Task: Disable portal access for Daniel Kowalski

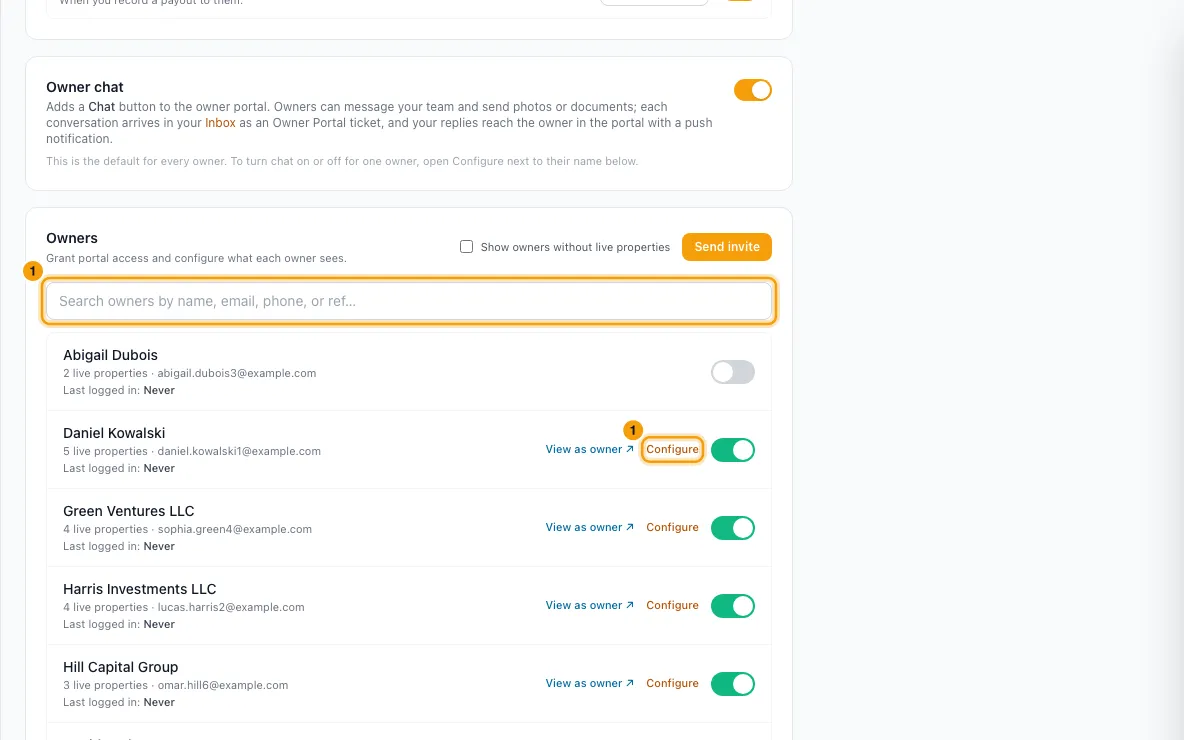Action: tap(732, 450)
